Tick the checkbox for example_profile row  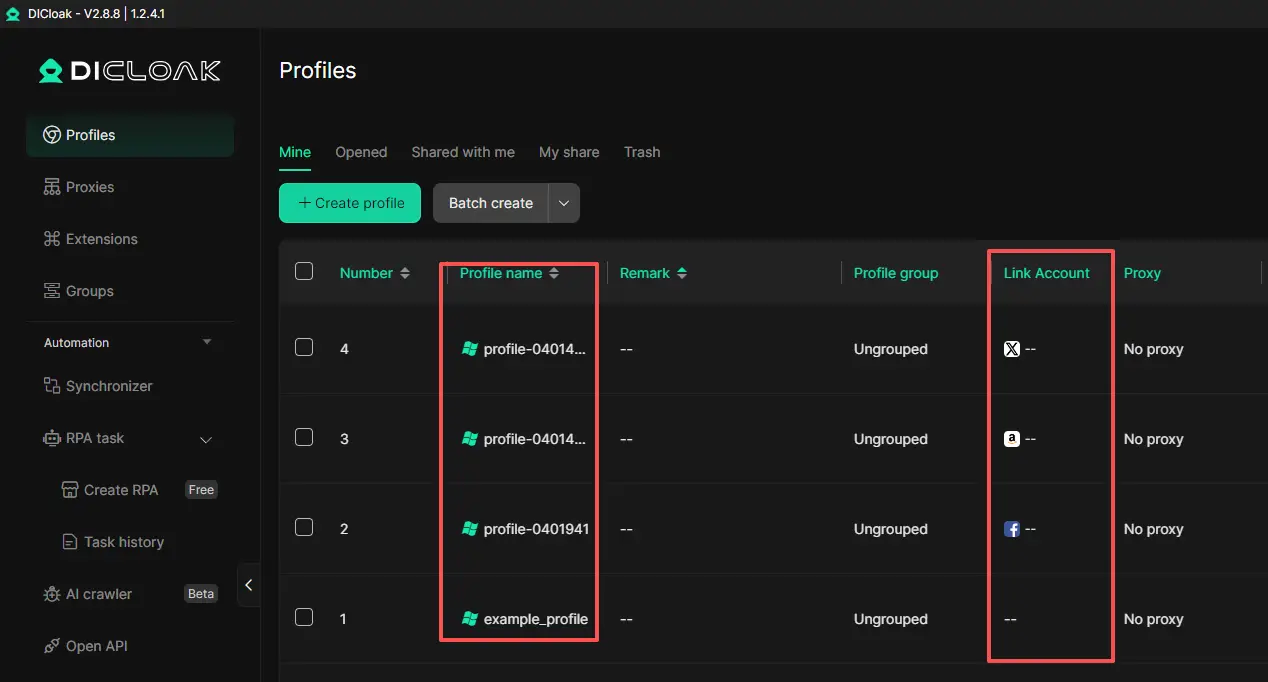[304, 617]
